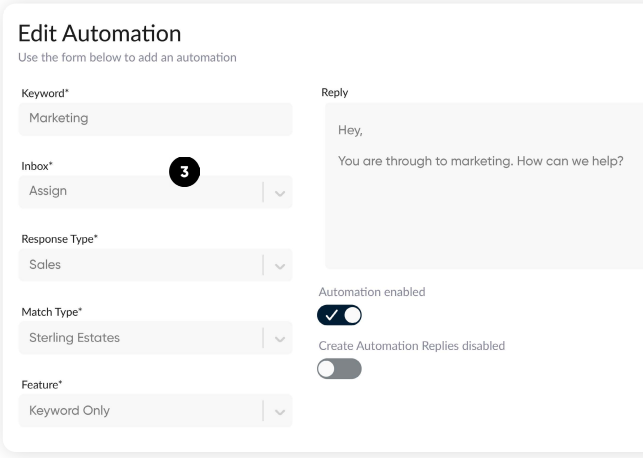Screen dimensions: 643x458
Task: Click the black number 3 badge
Action: click(183, 172)
